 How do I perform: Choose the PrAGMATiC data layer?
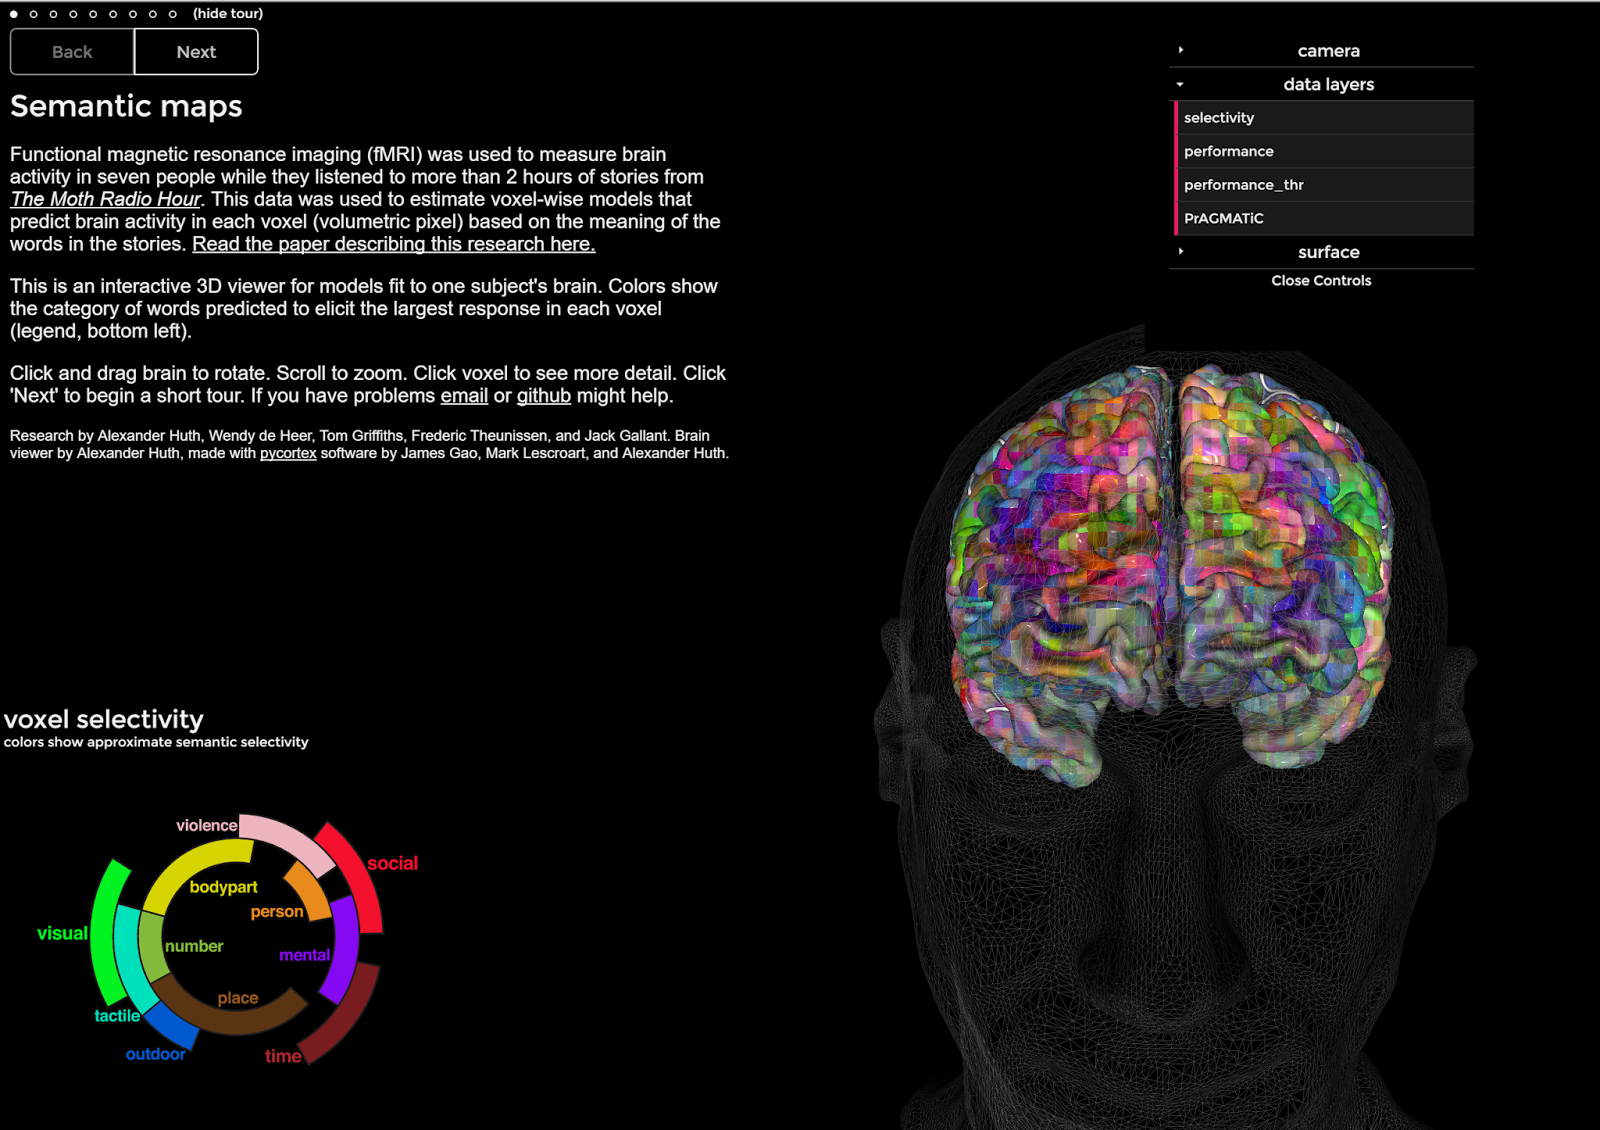pyautogui.click(x=1224, y=219)
